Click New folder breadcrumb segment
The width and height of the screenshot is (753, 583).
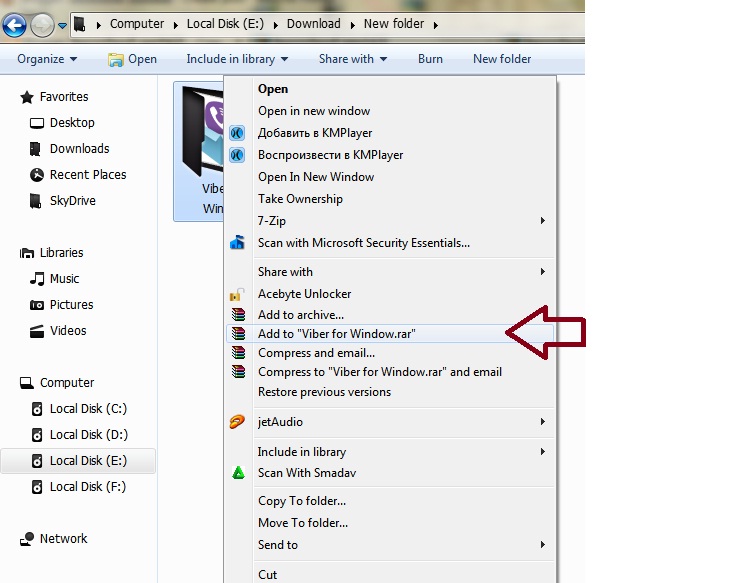click(x=394, y=24)
